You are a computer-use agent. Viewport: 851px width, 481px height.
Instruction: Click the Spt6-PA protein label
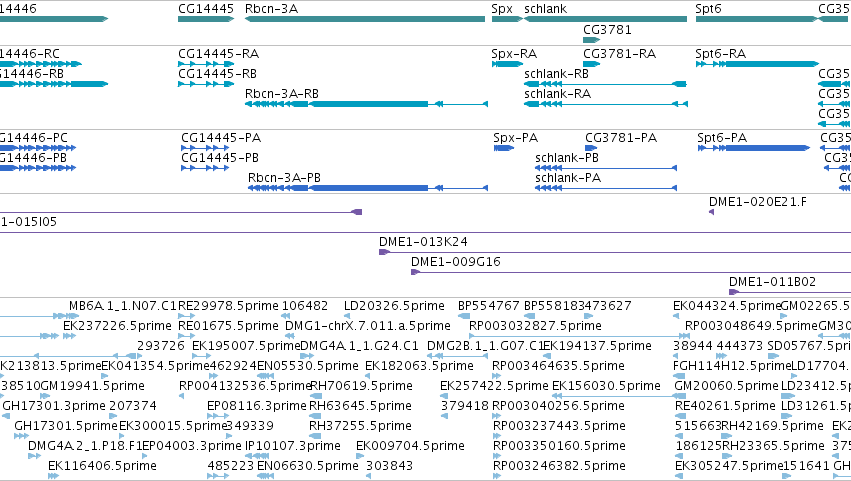coord(722,138)
